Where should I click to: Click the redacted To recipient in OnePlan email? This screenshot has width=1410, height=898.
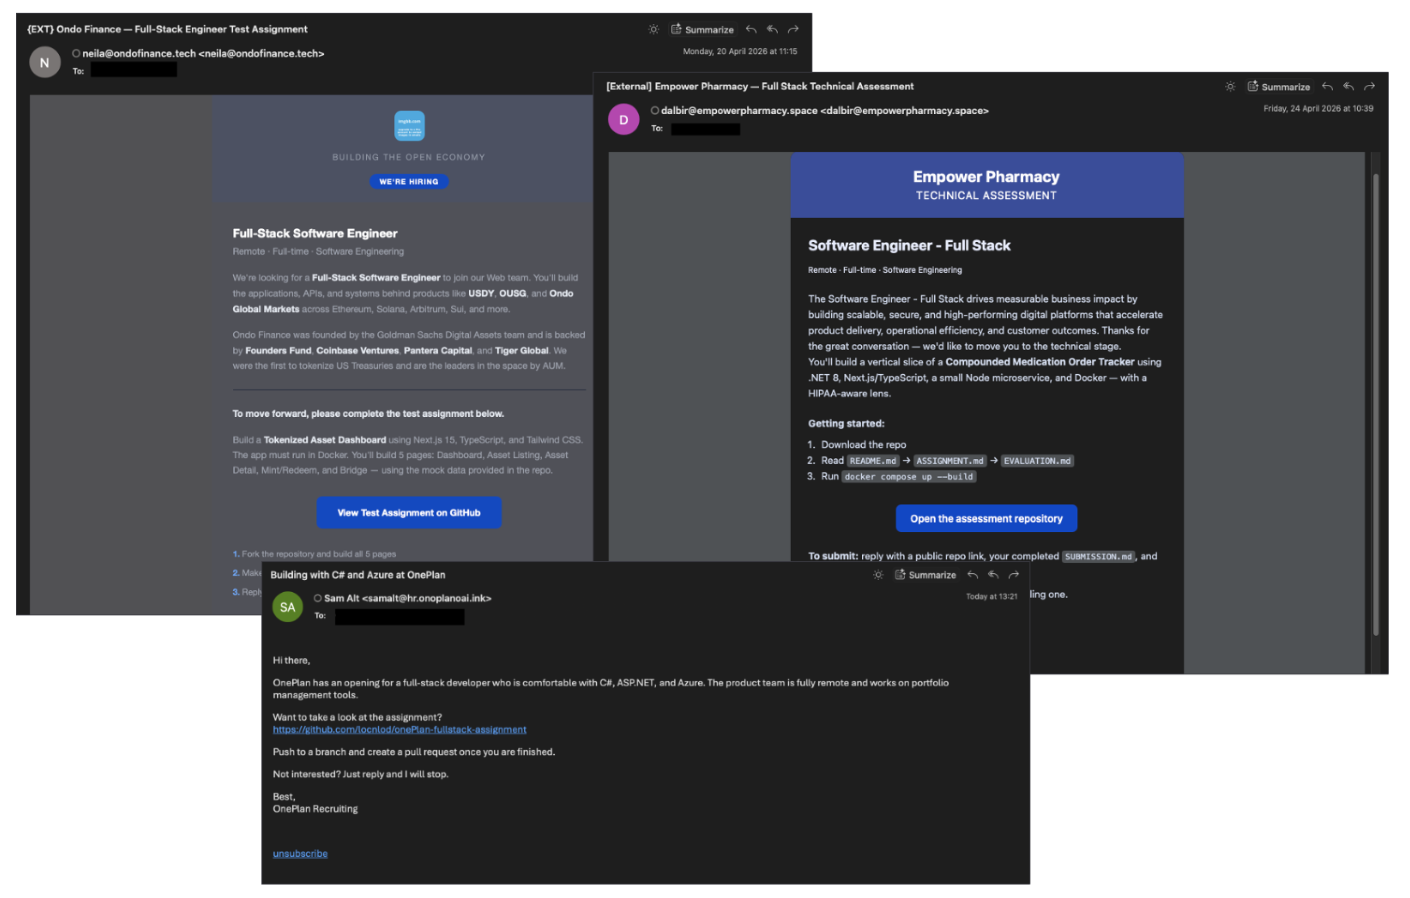(x=399, y=617)
